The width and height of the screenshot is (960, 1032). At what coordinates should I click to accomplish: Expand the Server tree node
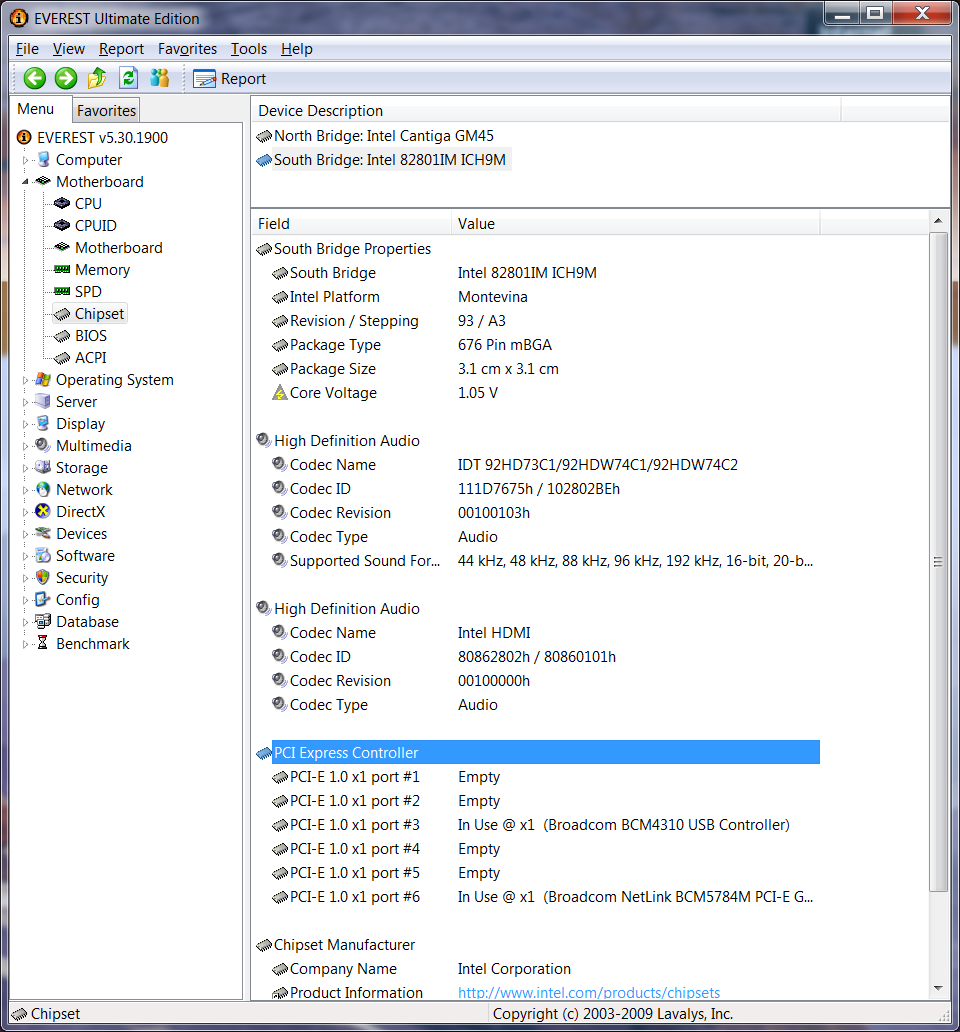click(x=26, y=401)
